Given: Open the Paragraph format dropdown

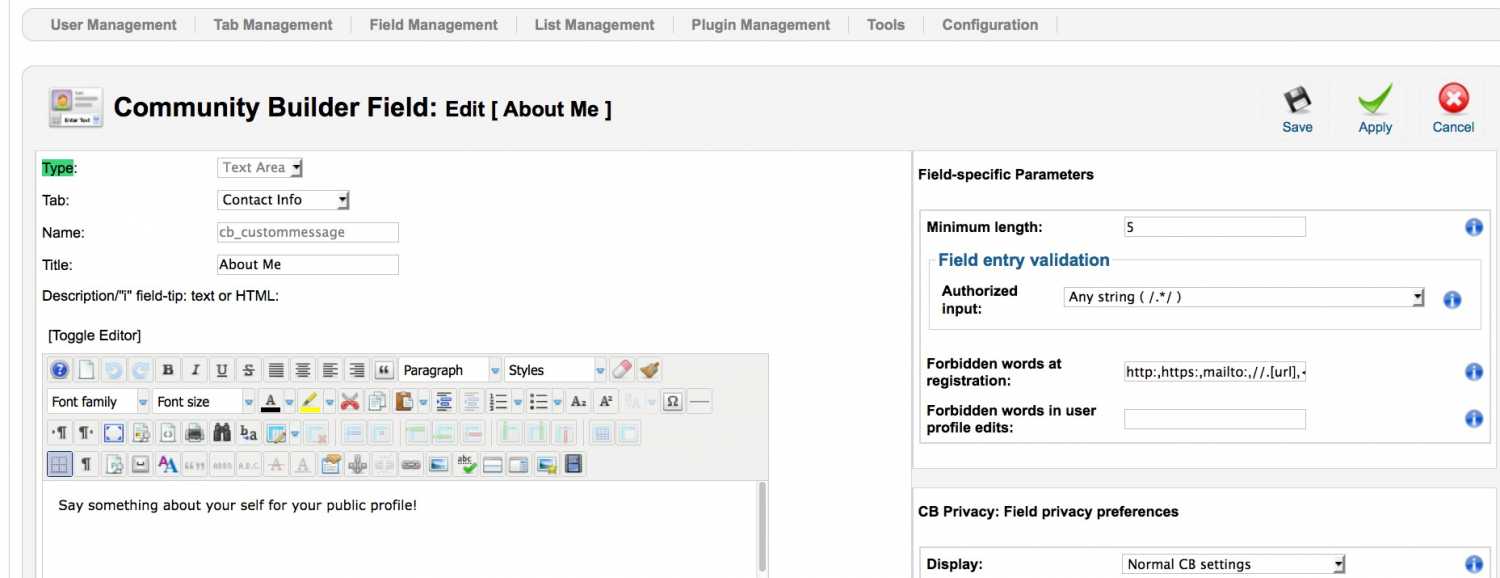Looking at the screenshot, I should click(450, 370).
